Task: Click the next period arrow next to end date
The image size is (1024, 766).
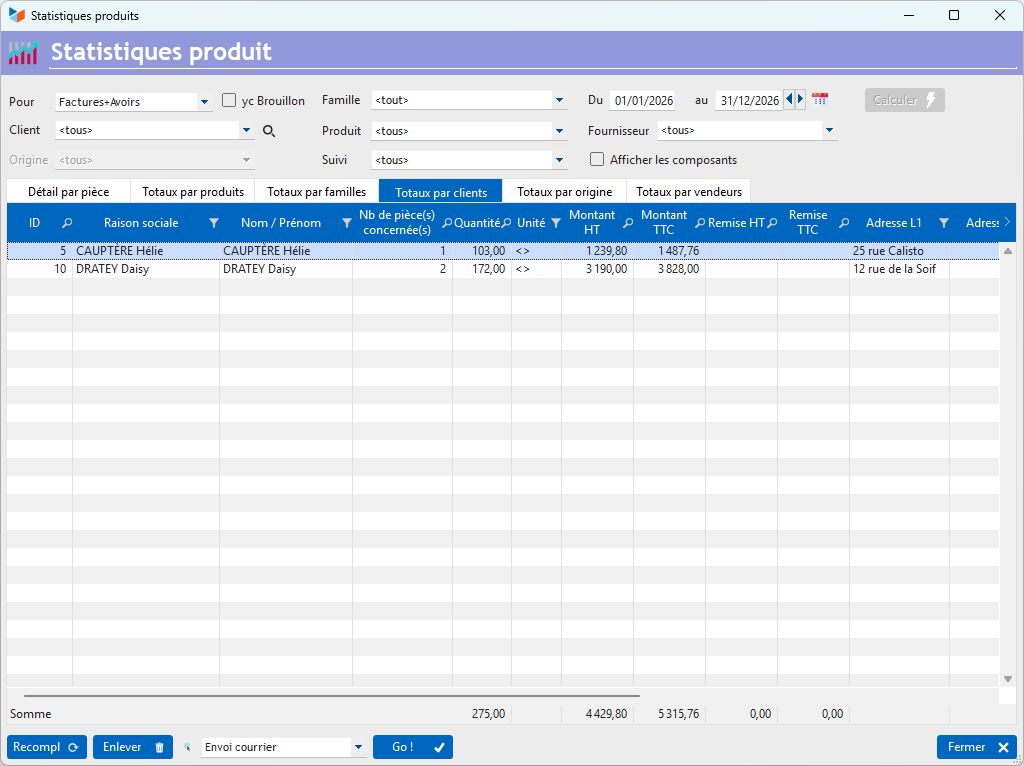Action: pyautogui.click(x=800, y=100)
